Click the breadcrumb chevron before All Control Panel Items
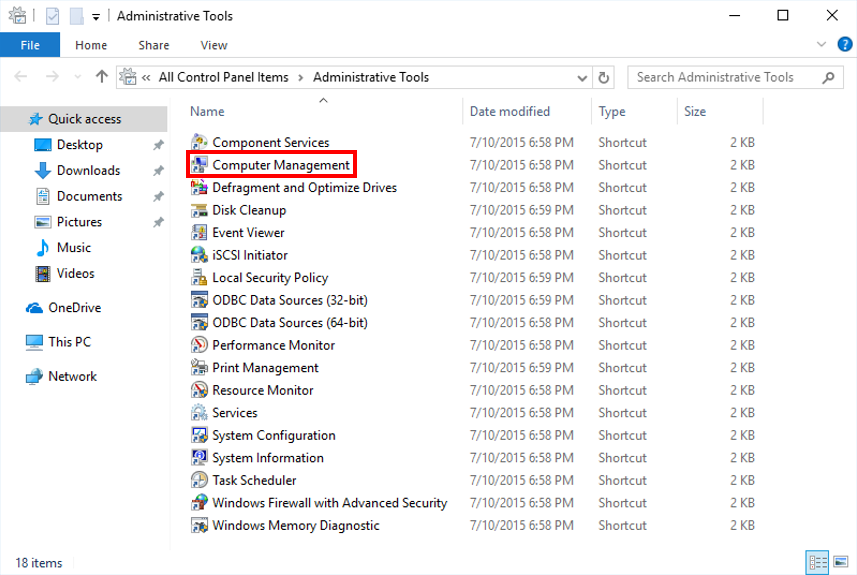This screenshot has width=857, height=575. click(146, 78)
